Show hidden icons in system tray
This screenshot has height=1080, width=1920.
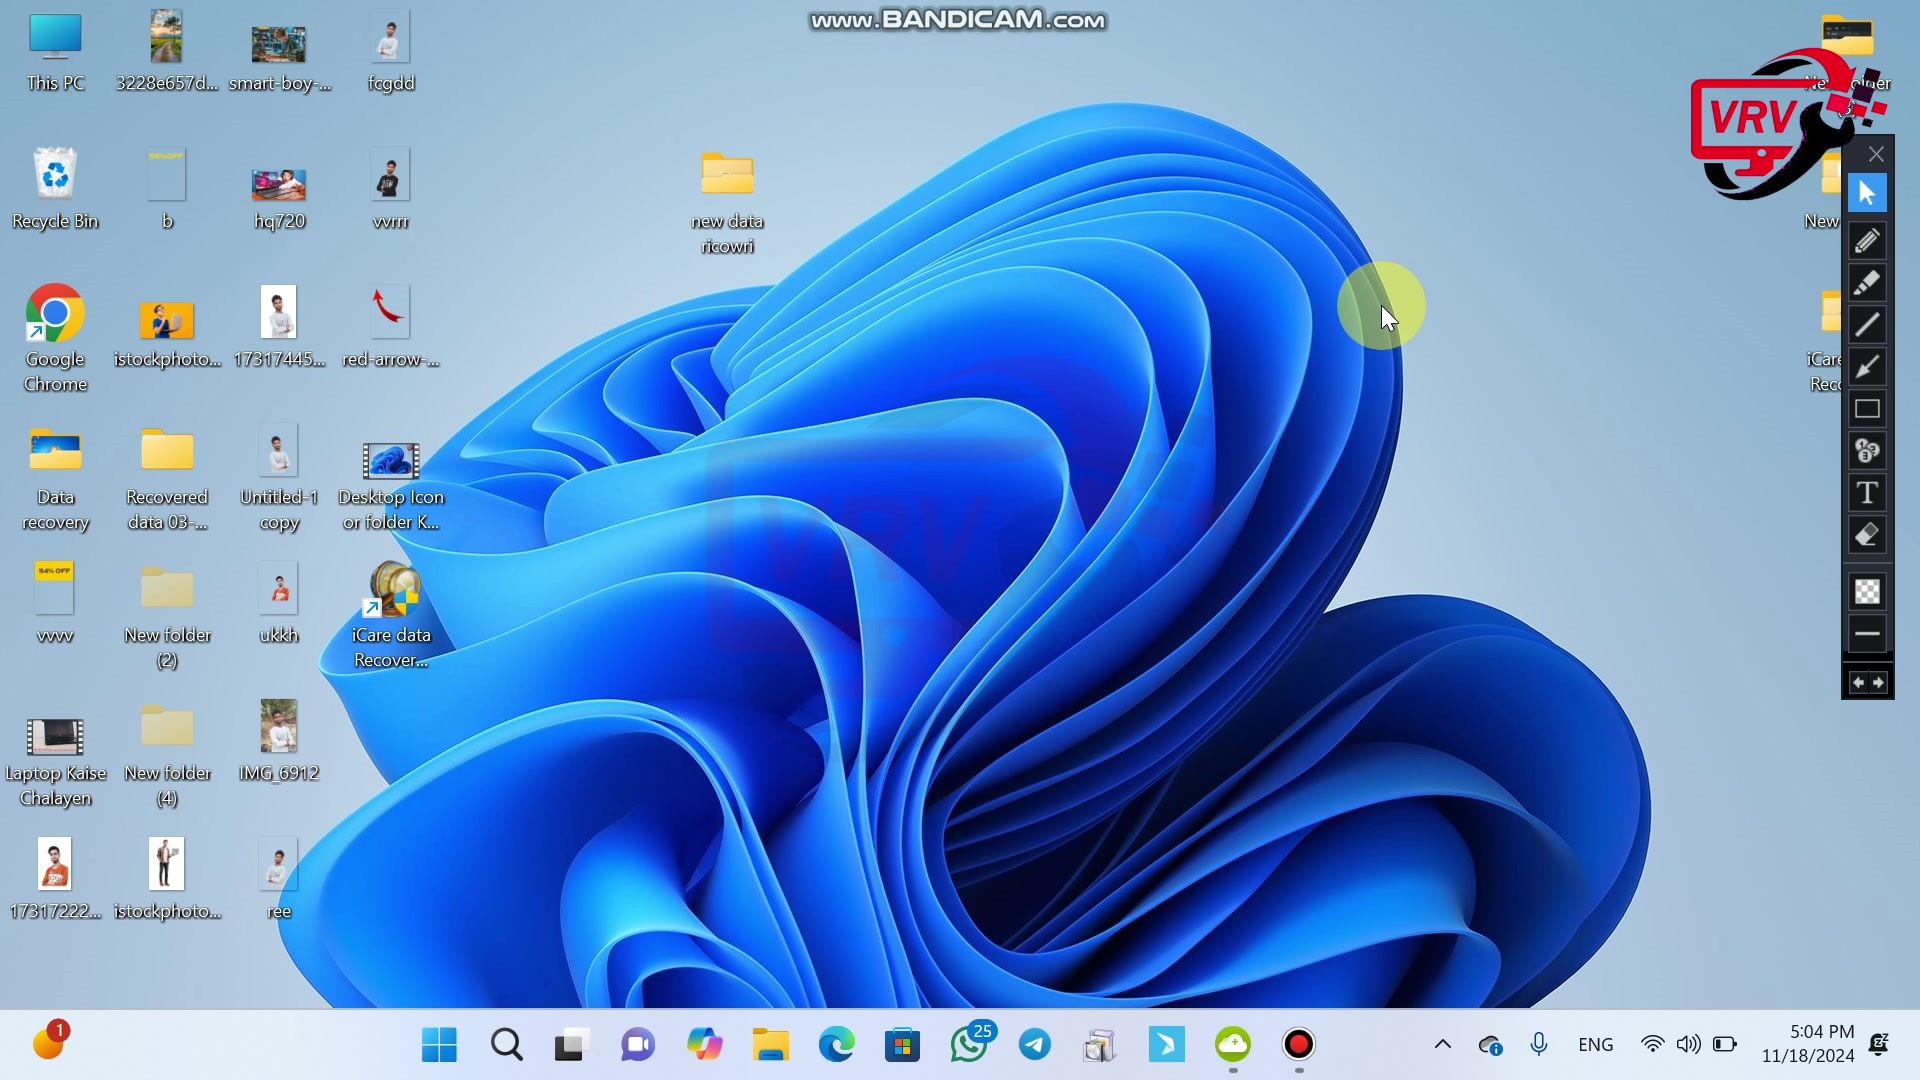[1442, 1045]
